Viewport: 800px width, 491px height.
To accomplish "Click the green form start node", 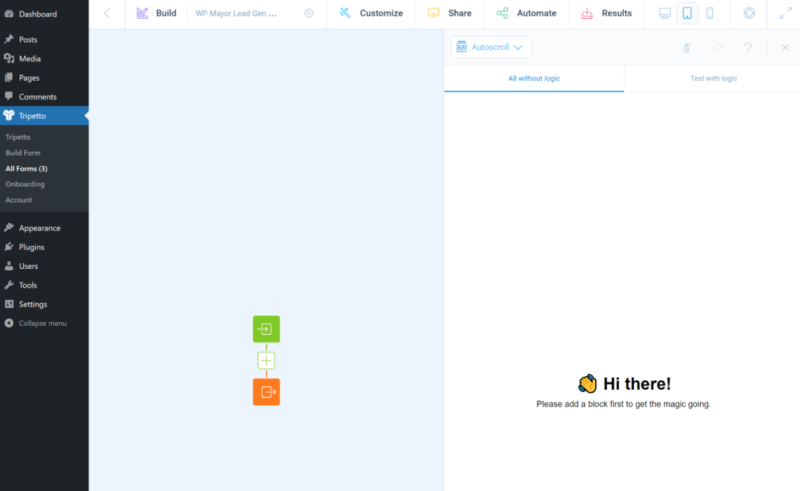I will [x=266, y=329].
